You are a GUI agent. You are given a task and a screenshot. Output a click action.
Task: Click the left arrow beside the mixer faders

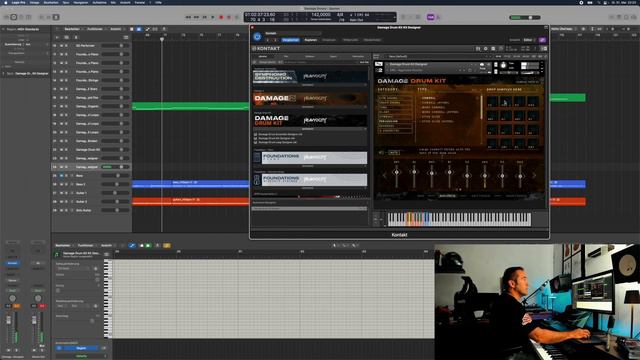[384, 176]
